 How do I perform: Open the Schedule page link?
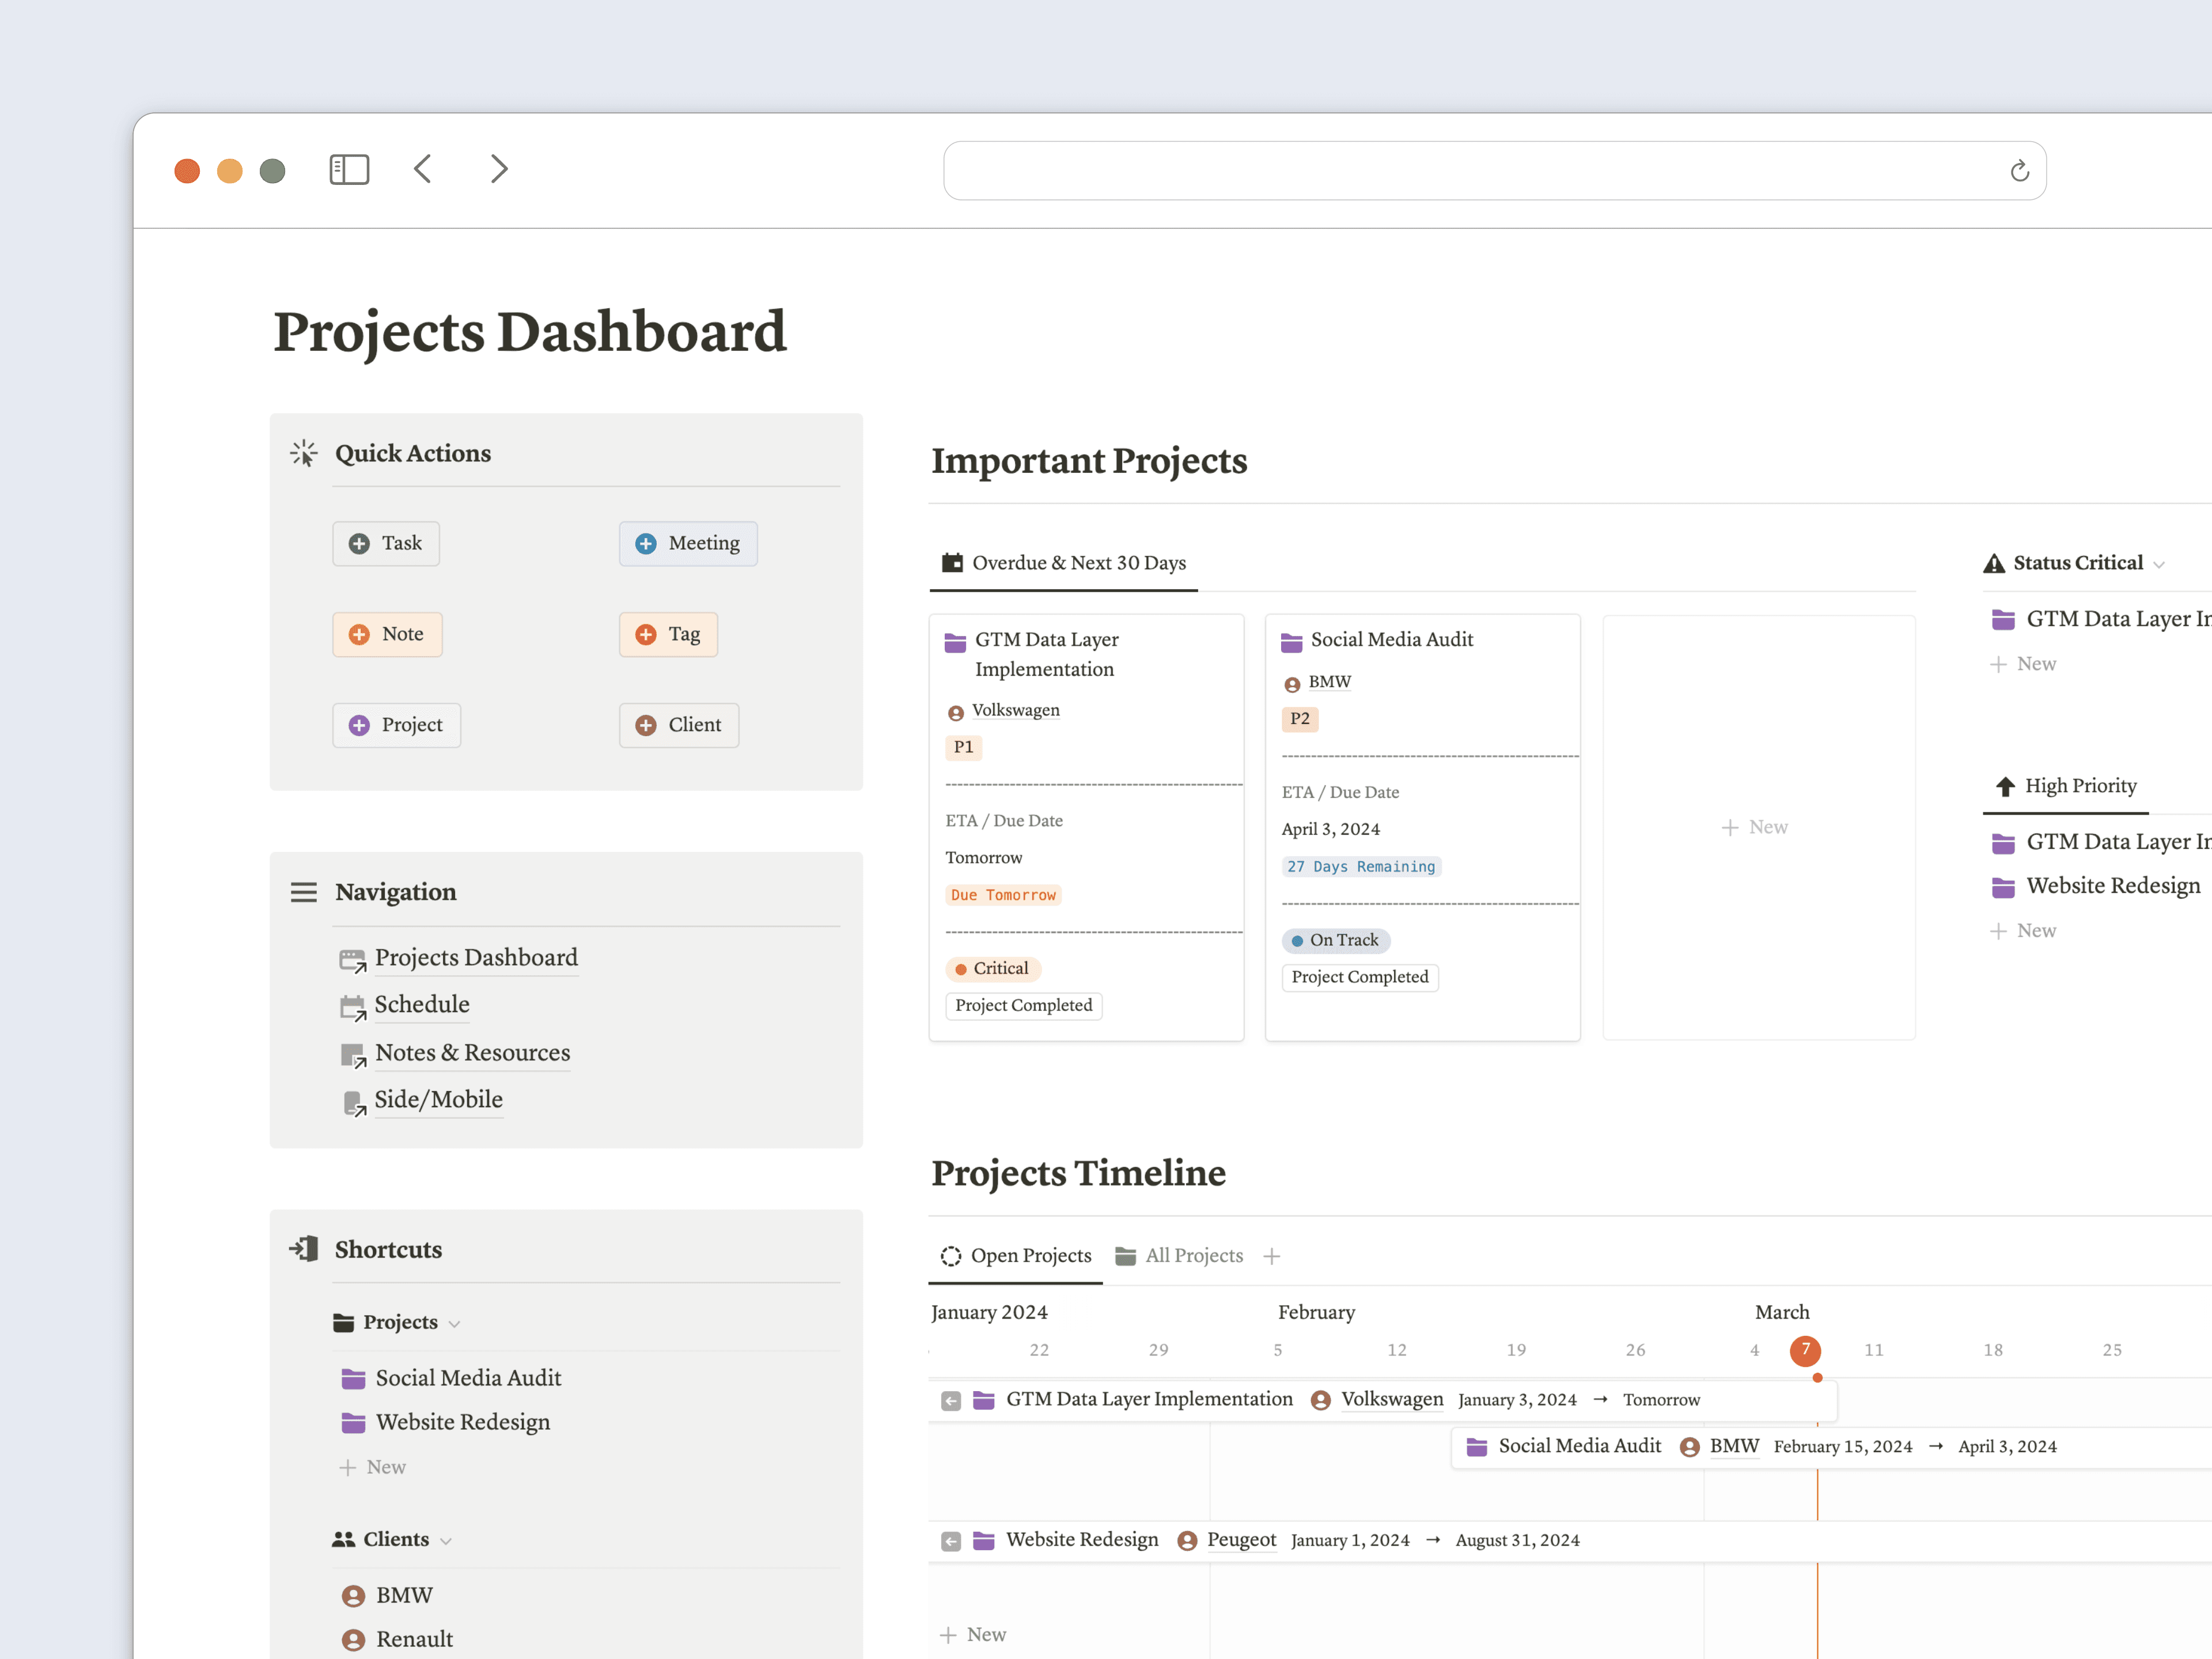click(422, 1004)
